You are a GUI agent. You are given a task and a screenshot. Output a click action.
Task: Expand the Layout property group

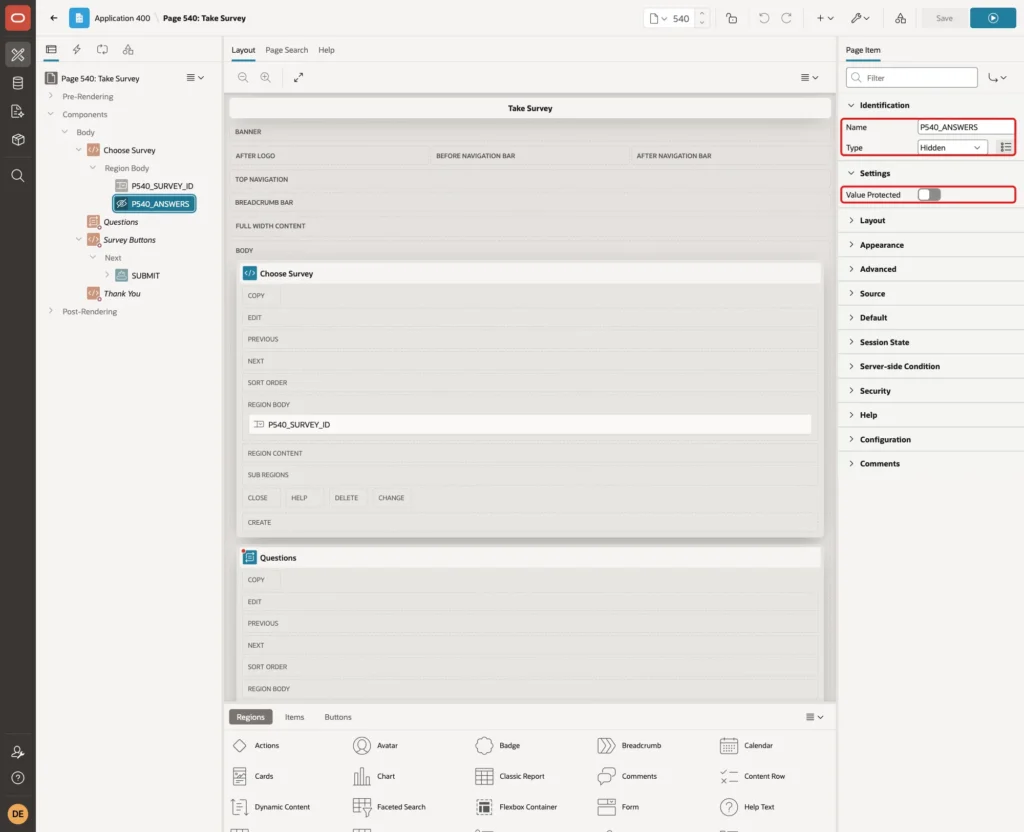point(851,221)
